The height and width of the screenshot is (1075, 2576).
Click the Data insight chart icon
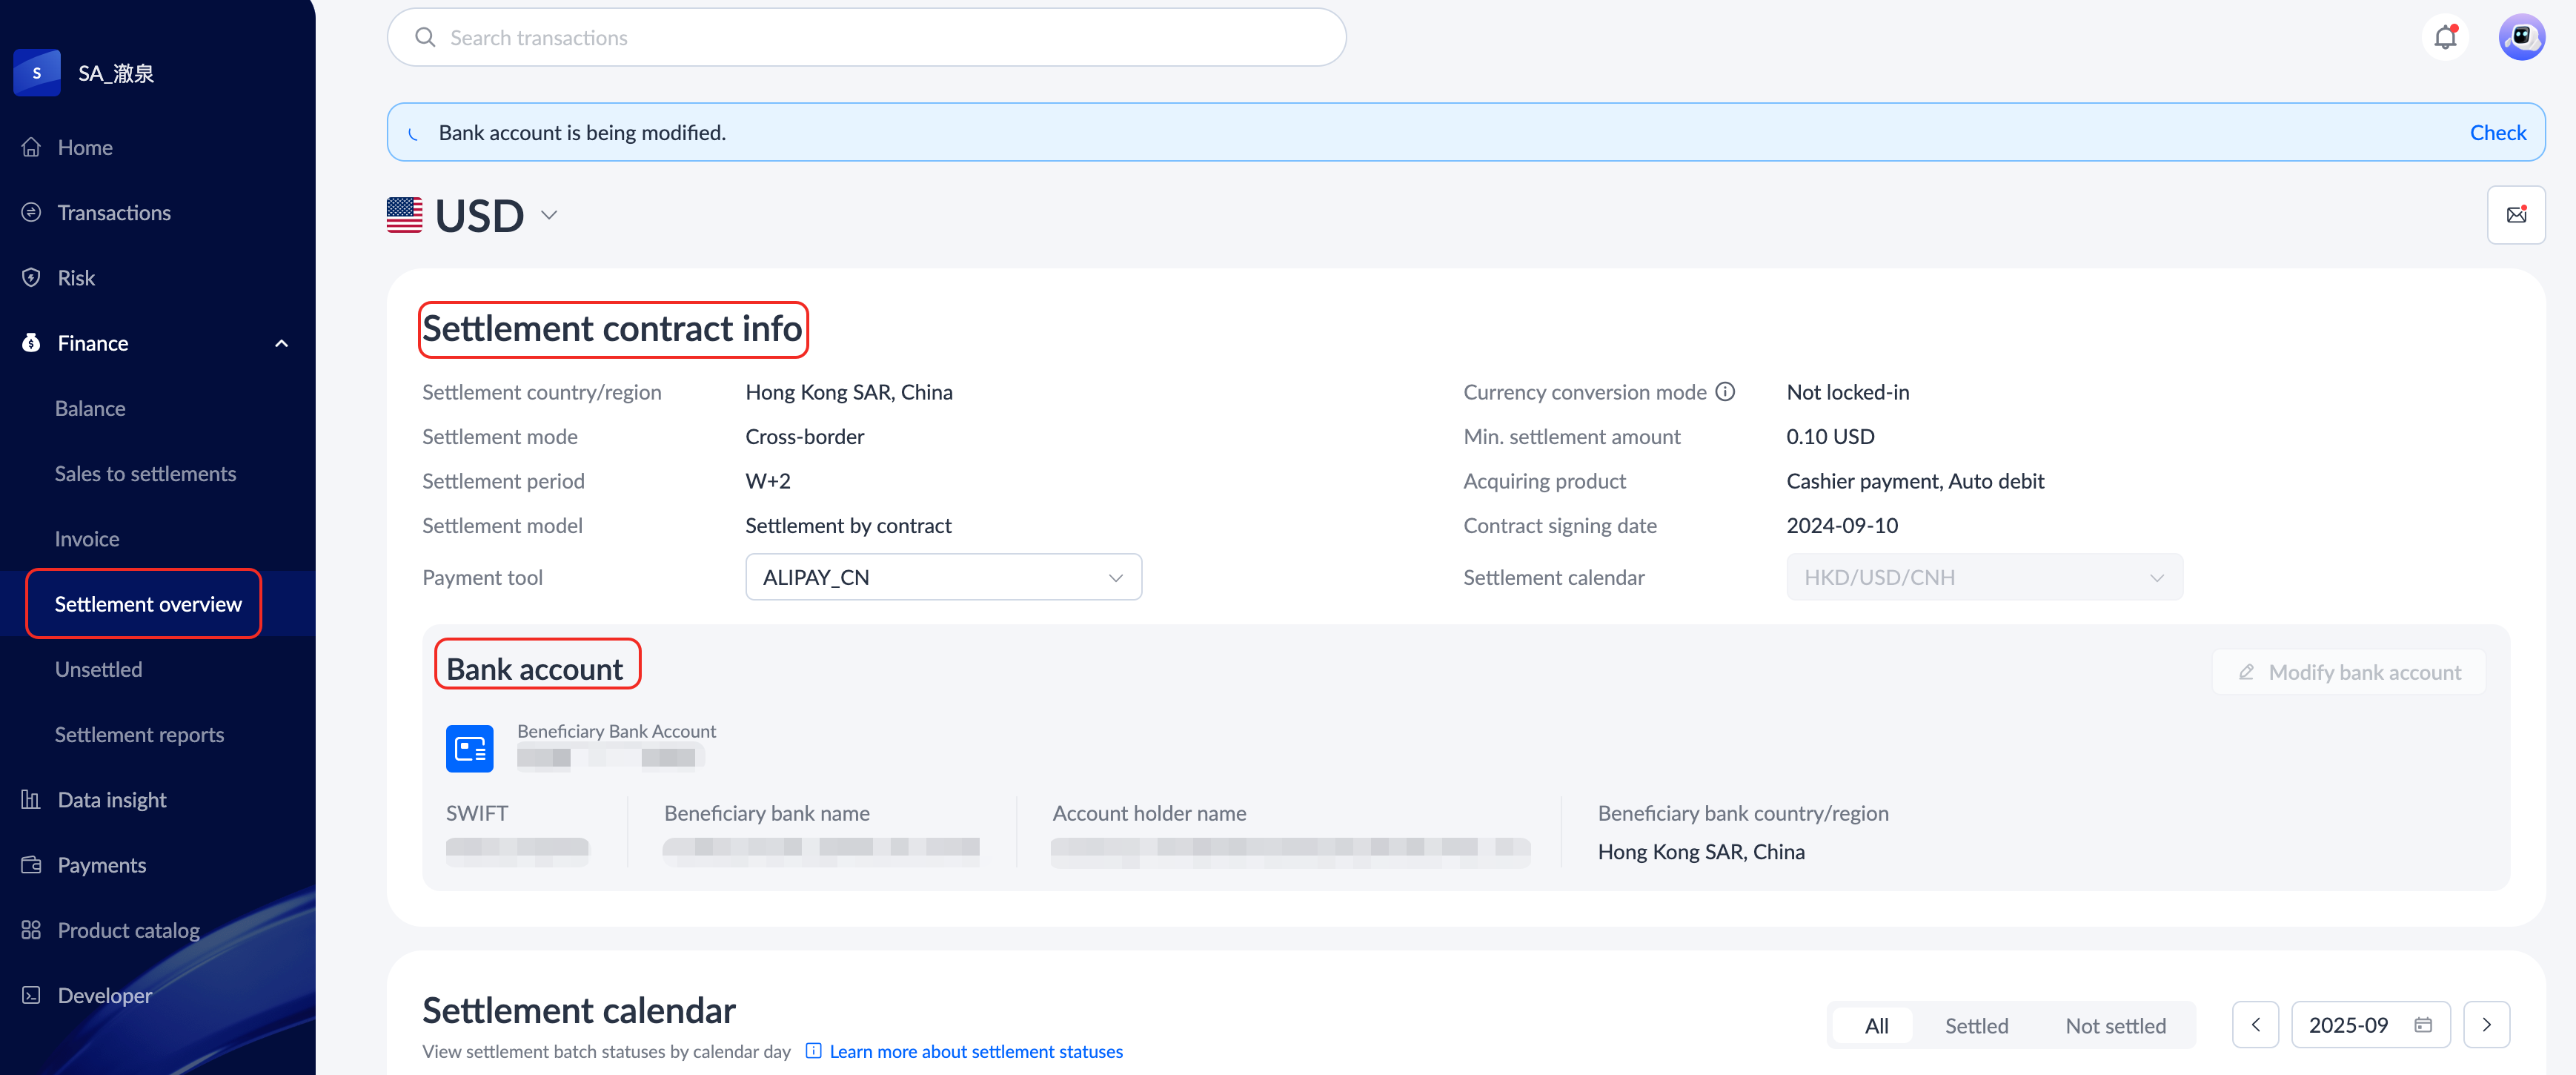(x=31, y=800)
